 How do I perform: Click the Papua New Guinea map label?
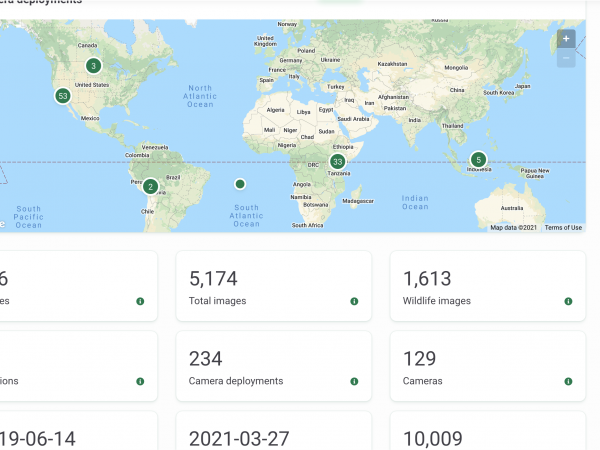pyautogui.click(x=535, y=173)
